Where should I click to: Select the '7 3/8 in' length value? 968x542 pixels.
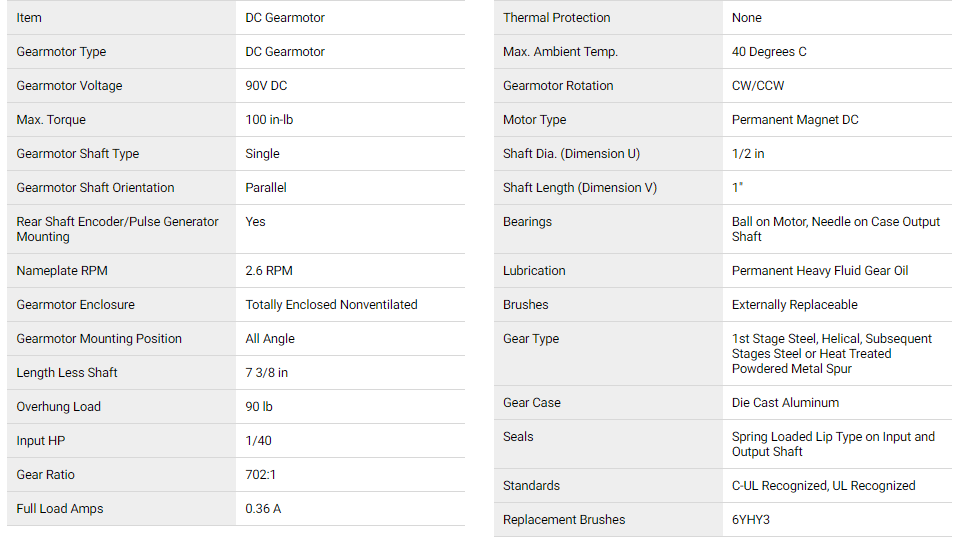[267, 372]
